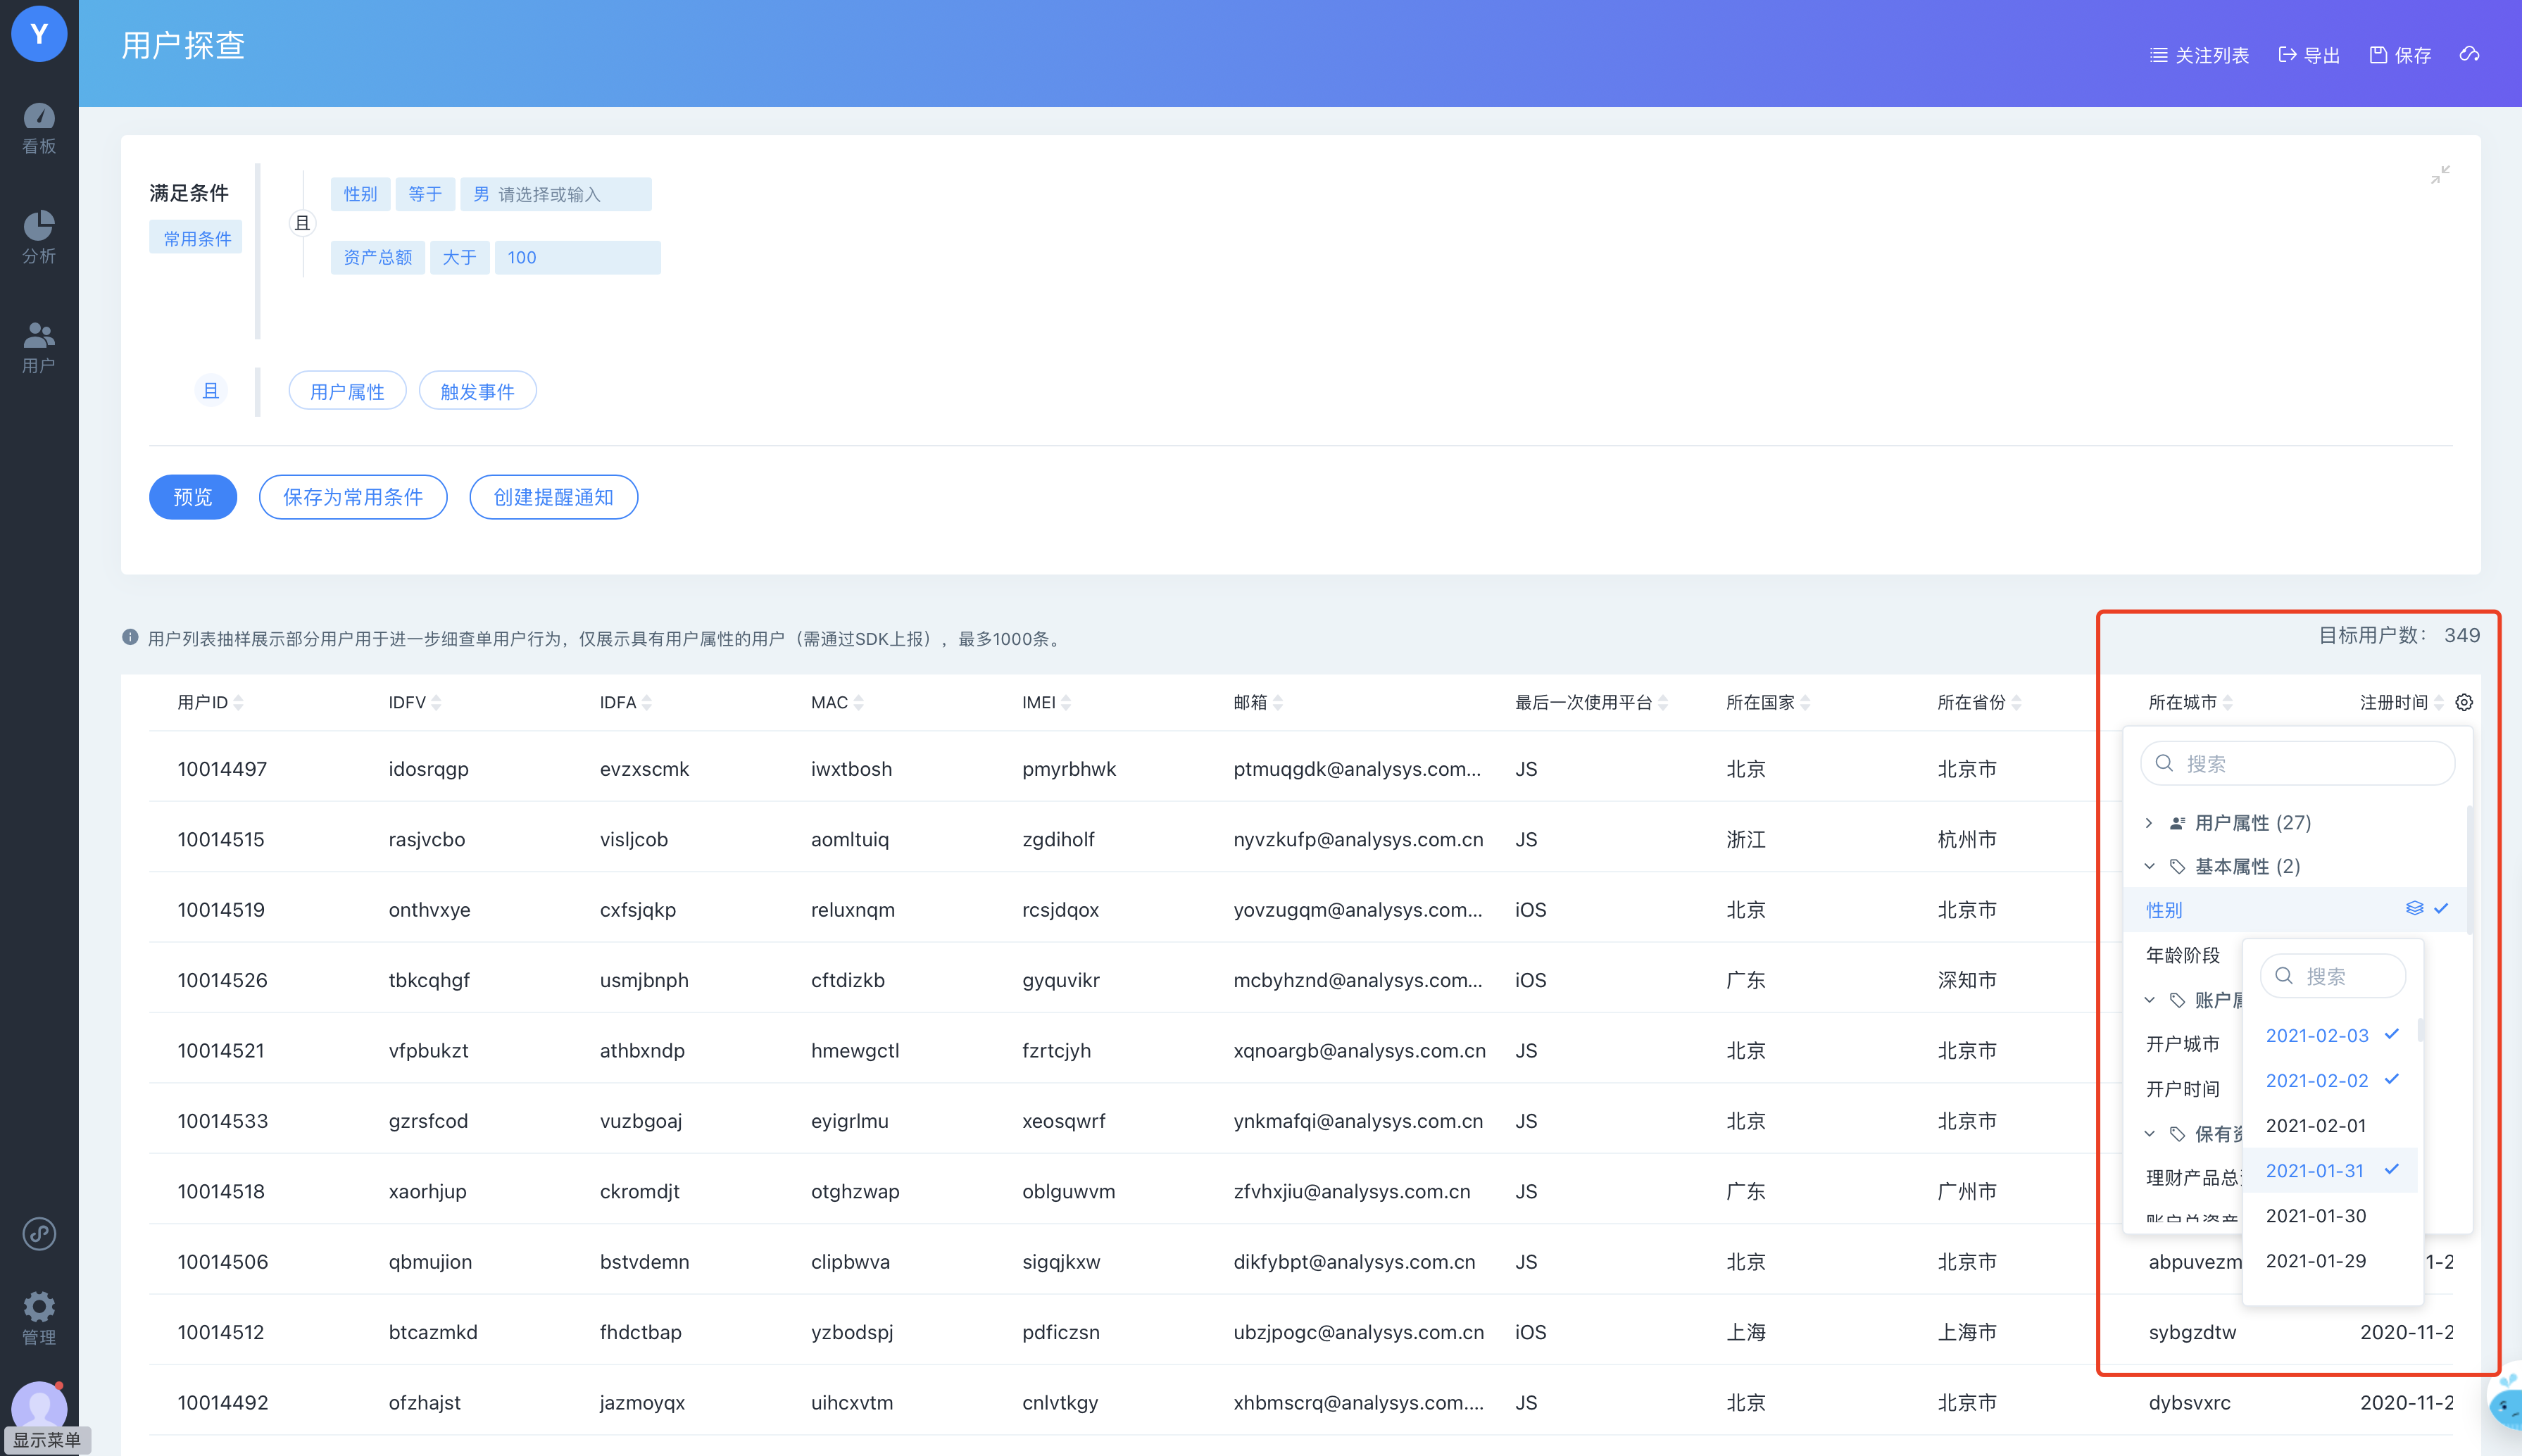Focus the date popup 搜索 box
2522x1456 pixels.
2333,975
